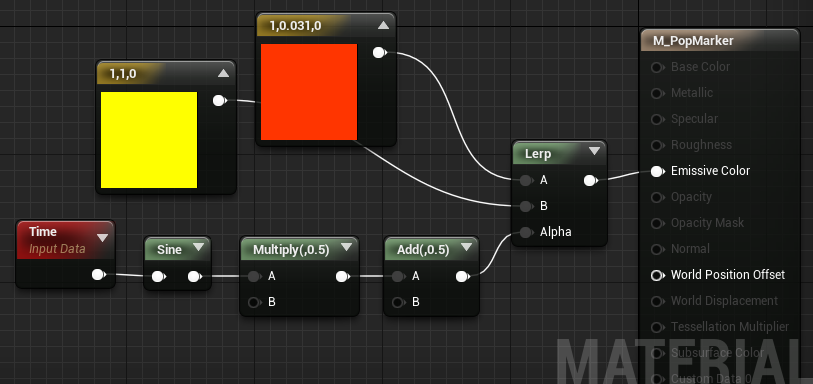Collapse the 1,0.031,0 color node preview
This screenshot has height=384, width=813.
click(x=383, y=25)
